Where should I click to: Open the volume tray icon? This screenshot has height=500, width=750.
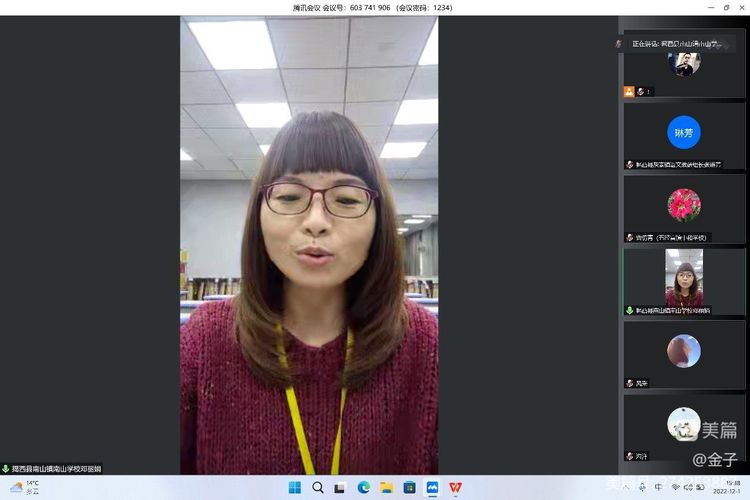click(x=688, y=488)
